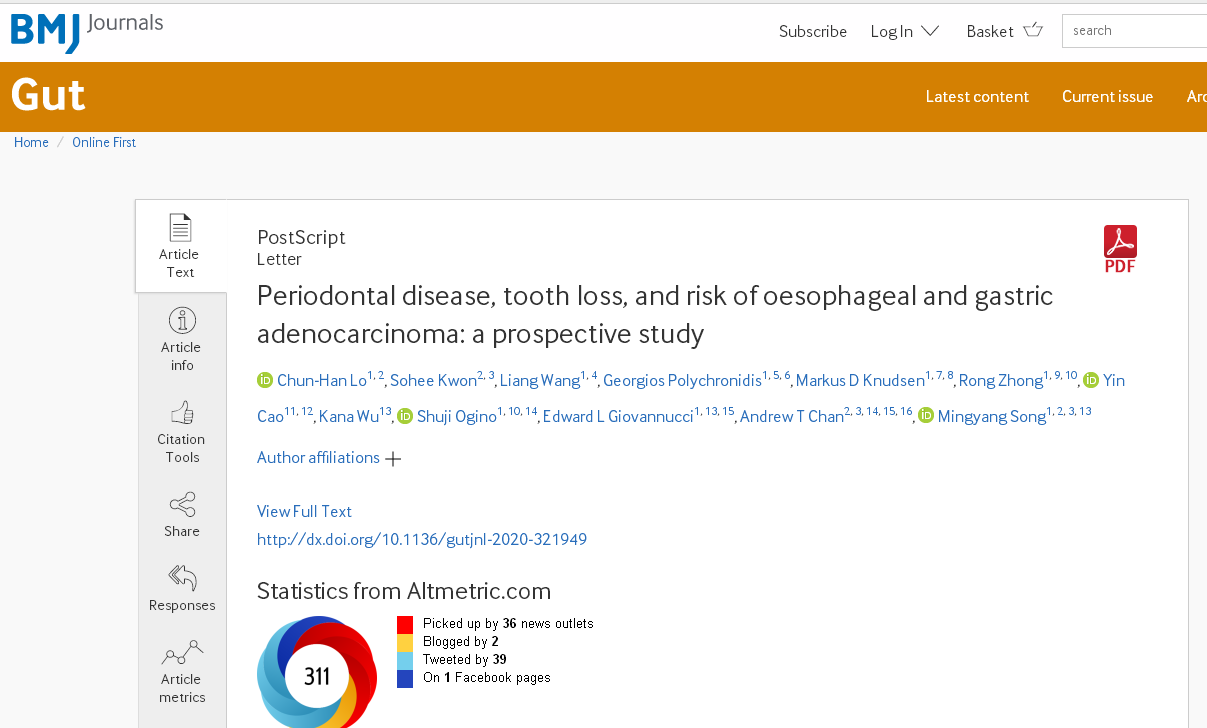
Task: Open the Current issue menu item
Action: click(x=1107, y=97)
